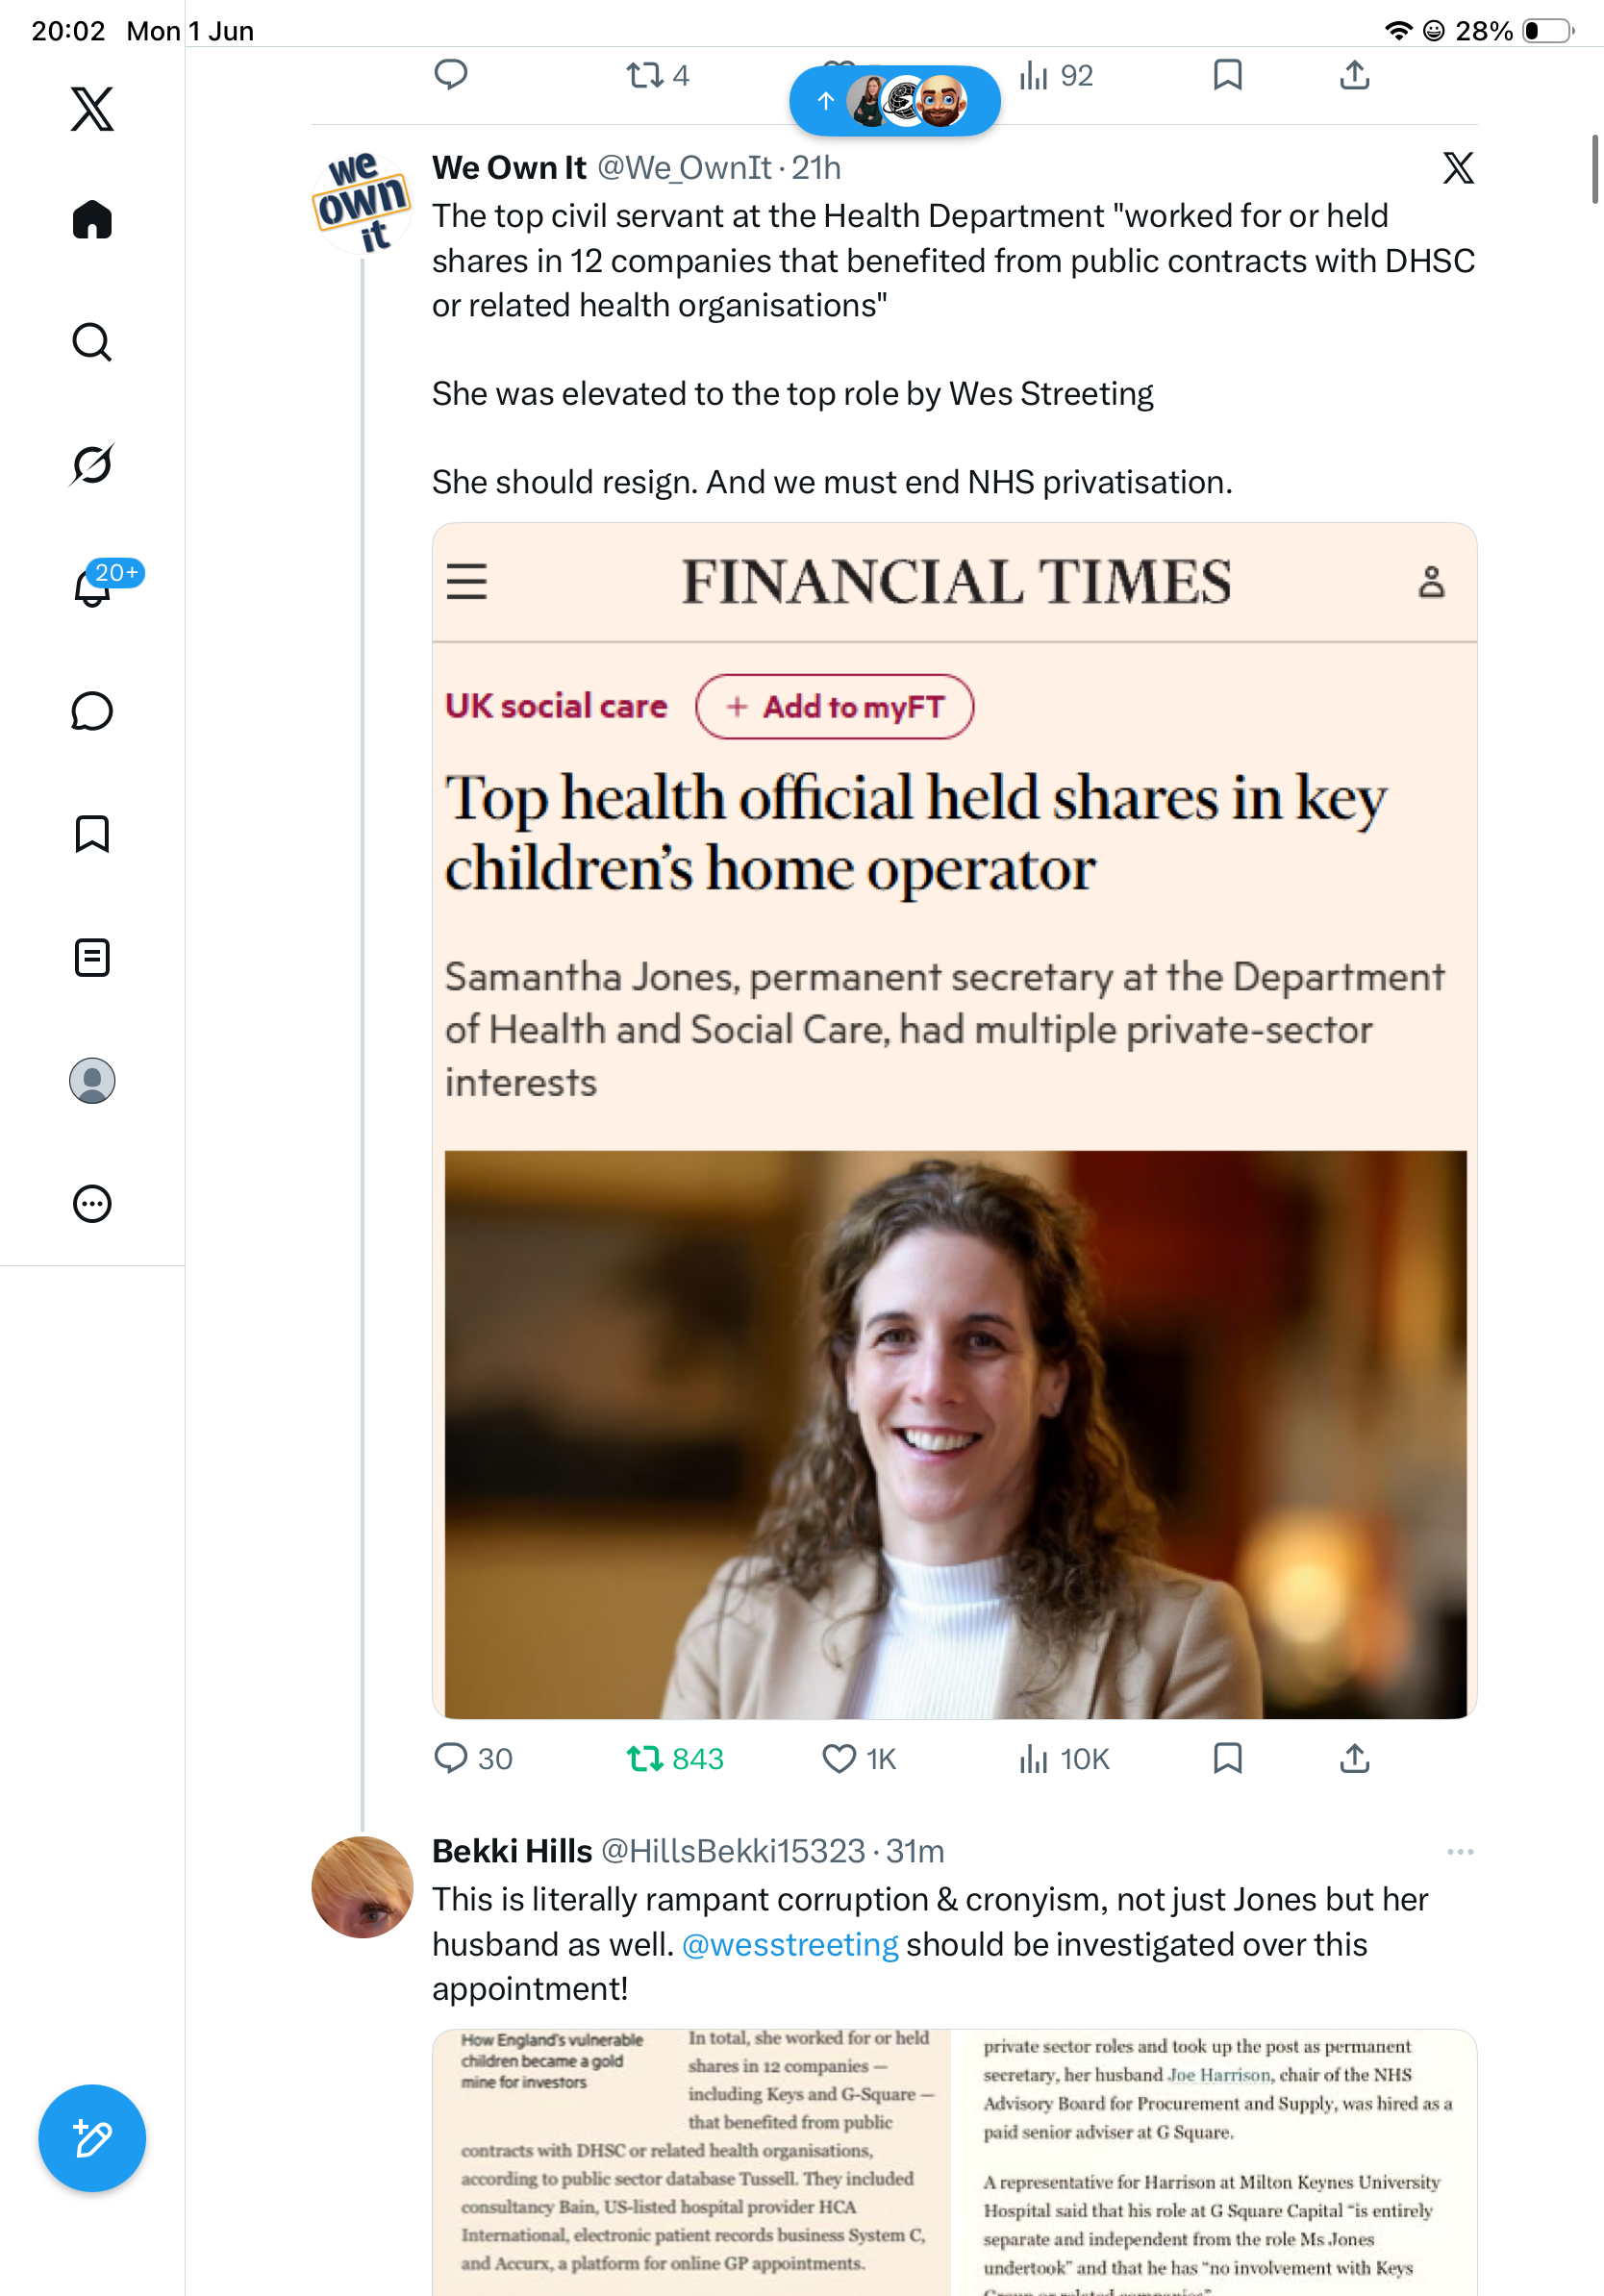Viewport: 1604px width, 2296px height.
Task: Compose a new post with blue button
Action: click(x=92, y=2138)
